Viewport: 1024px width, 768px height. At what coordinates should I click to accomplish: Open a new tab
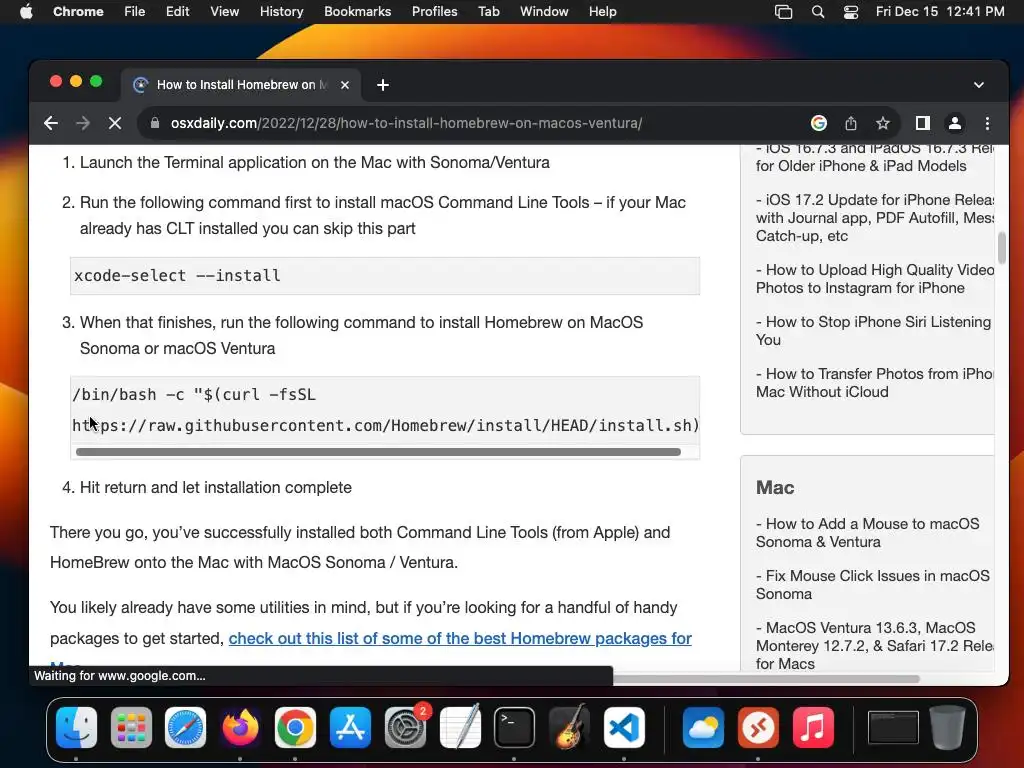point(383,85)
